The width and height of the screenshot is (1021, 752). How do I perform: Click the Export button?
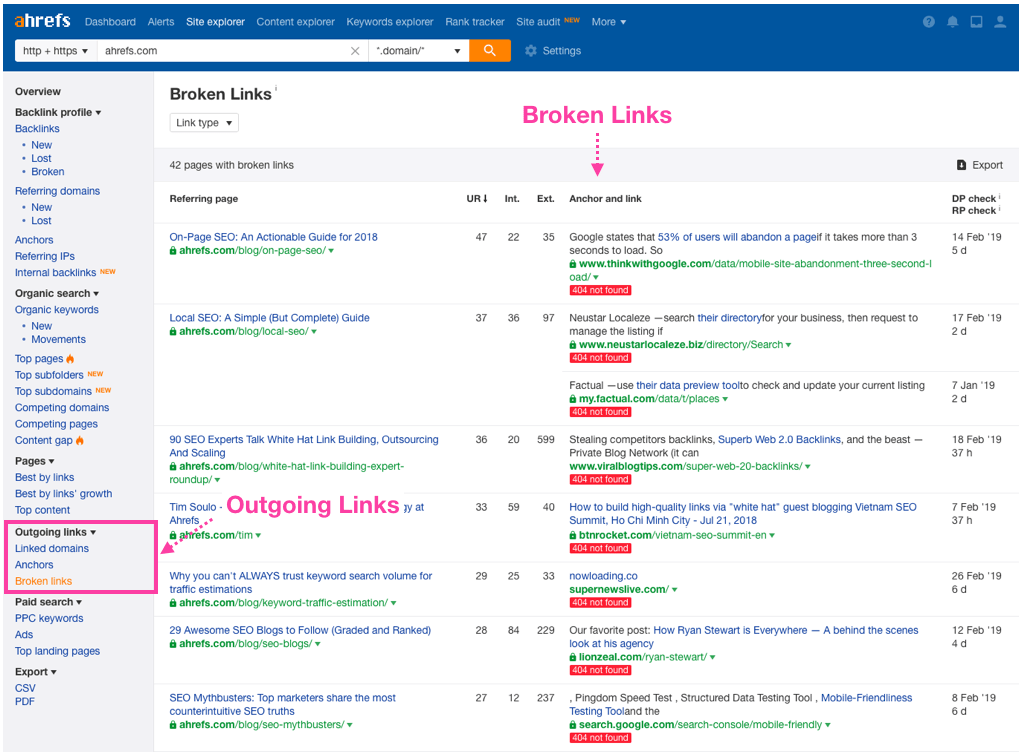pos(980,165)
